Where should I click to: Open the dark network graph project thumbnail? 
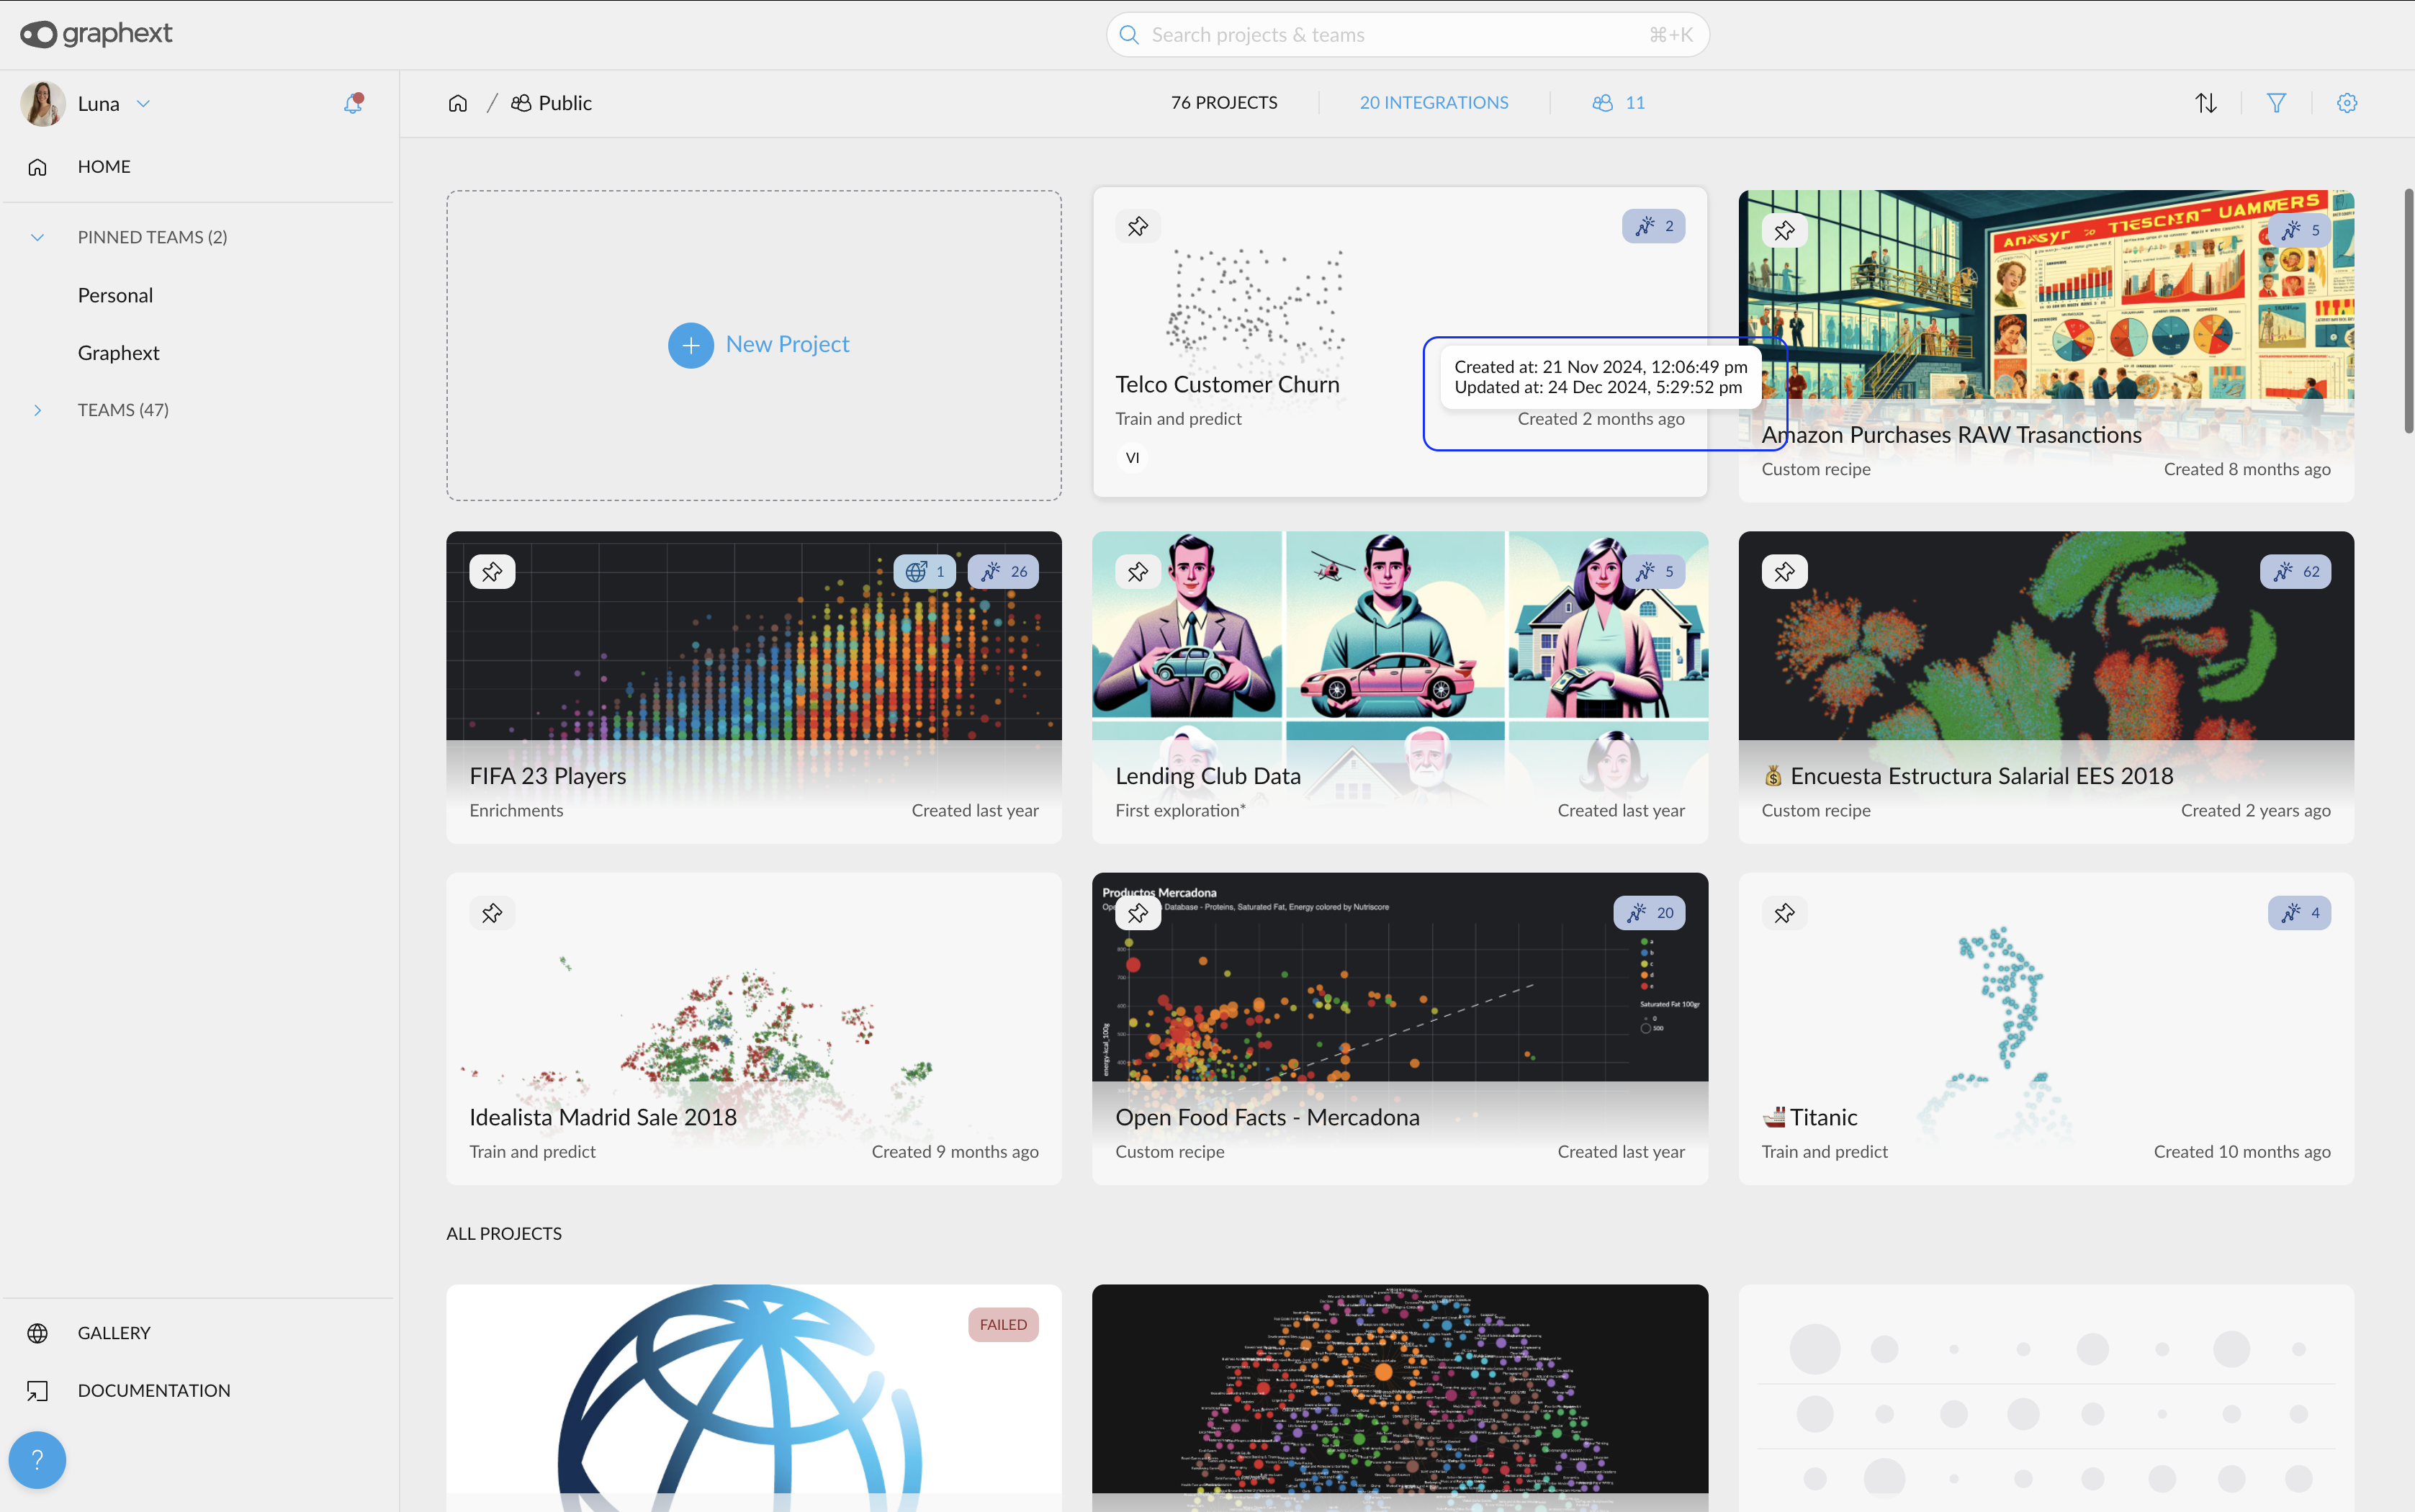1400,1398
